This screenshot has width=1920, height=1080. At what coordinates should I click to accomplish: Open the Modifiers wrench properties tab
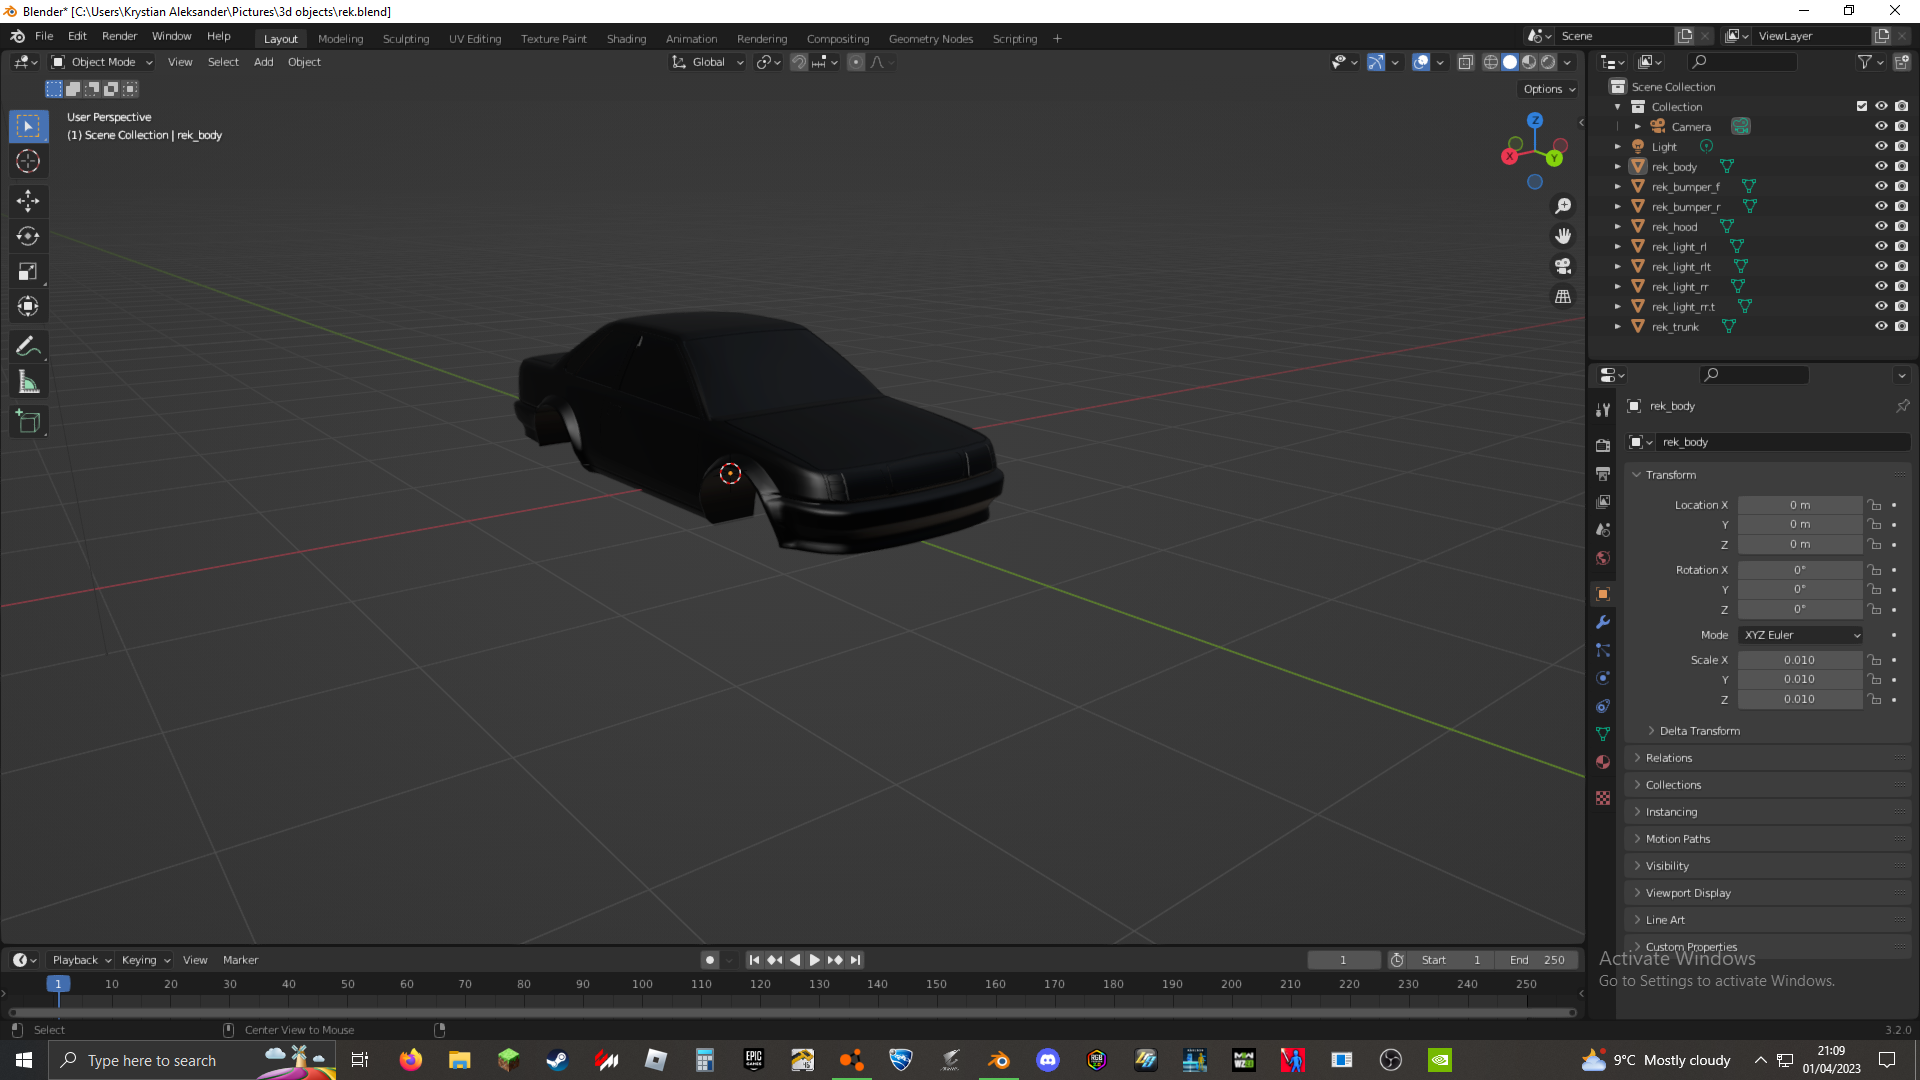(1603, 622)
